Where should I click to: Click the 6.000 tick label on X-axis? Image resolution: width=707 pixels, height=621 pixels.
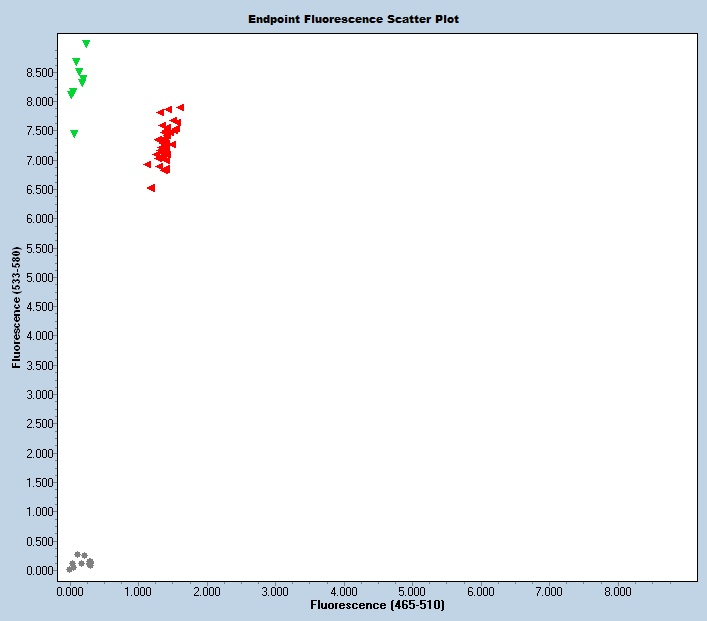(x=481, y=592)
